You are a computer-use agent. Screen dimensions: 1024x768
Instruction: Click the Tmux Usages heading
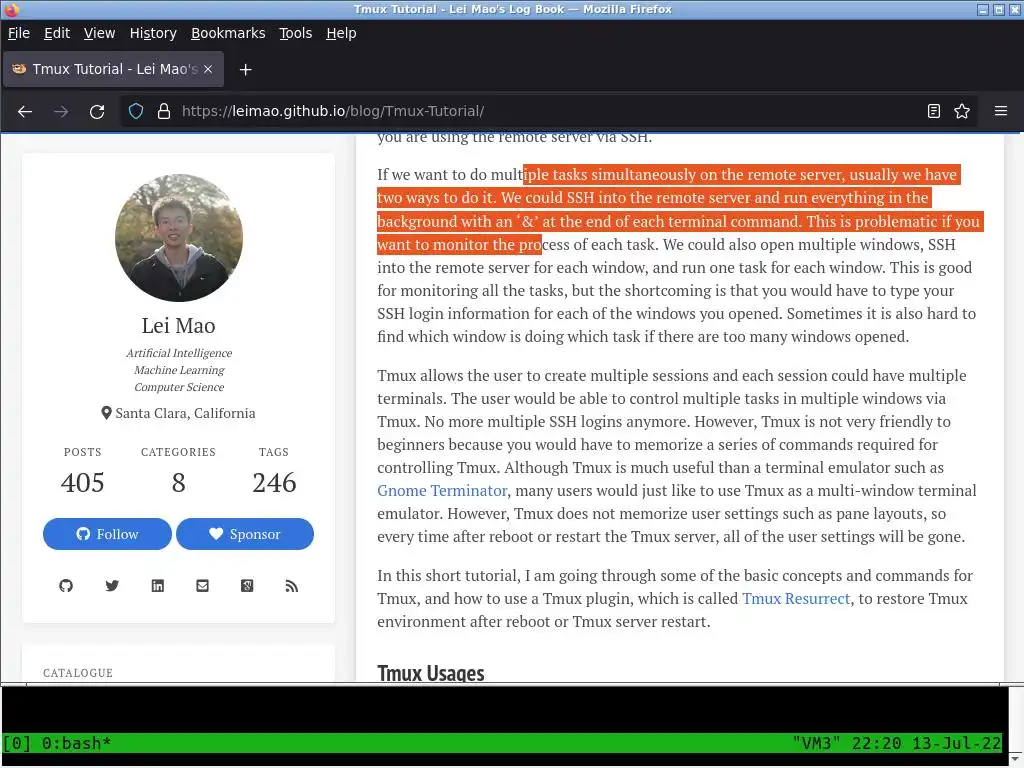click(430, 673)
